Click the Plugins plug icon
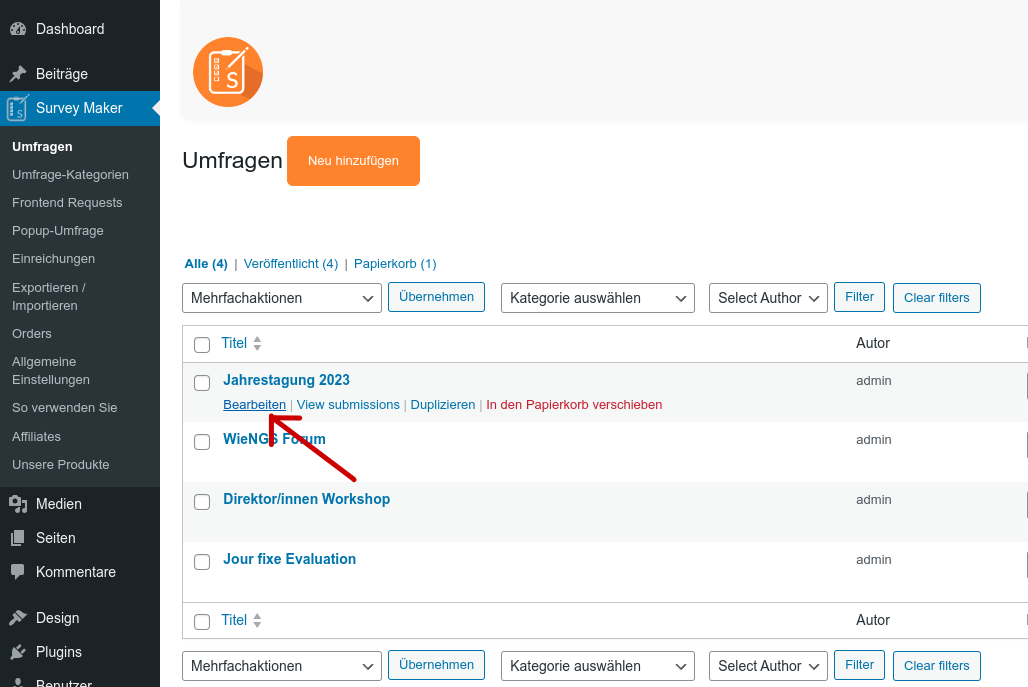The image size is (1028, 687). point(17,652)
